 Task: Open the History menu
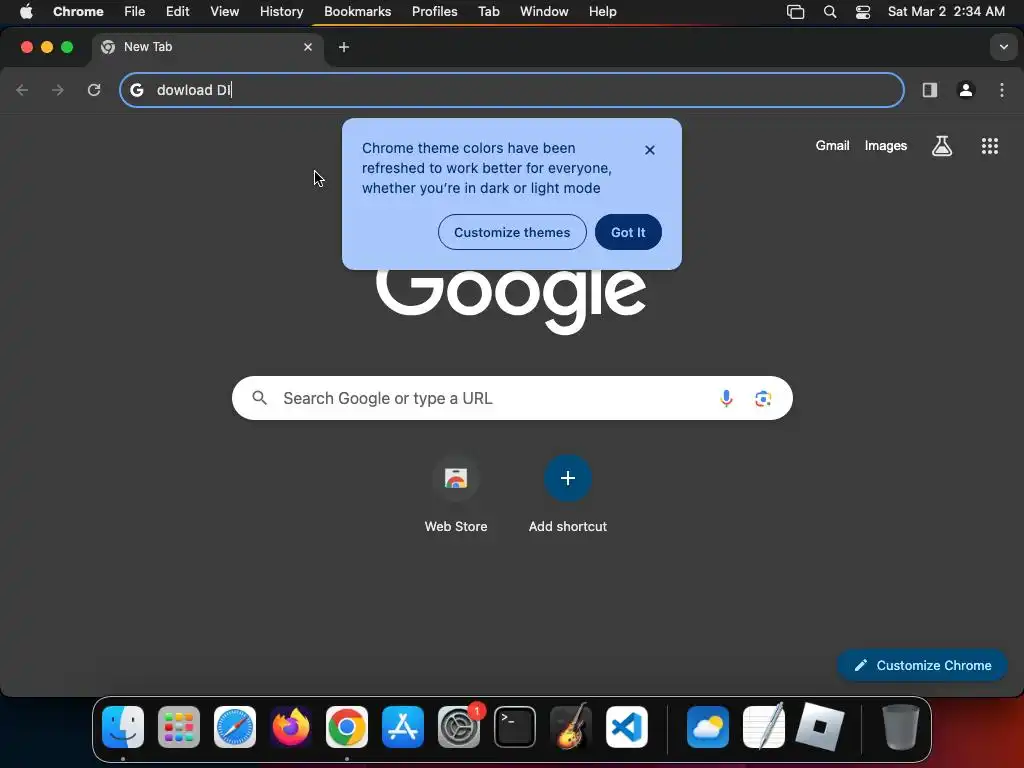pyautogui.click(x=281, y=12)
